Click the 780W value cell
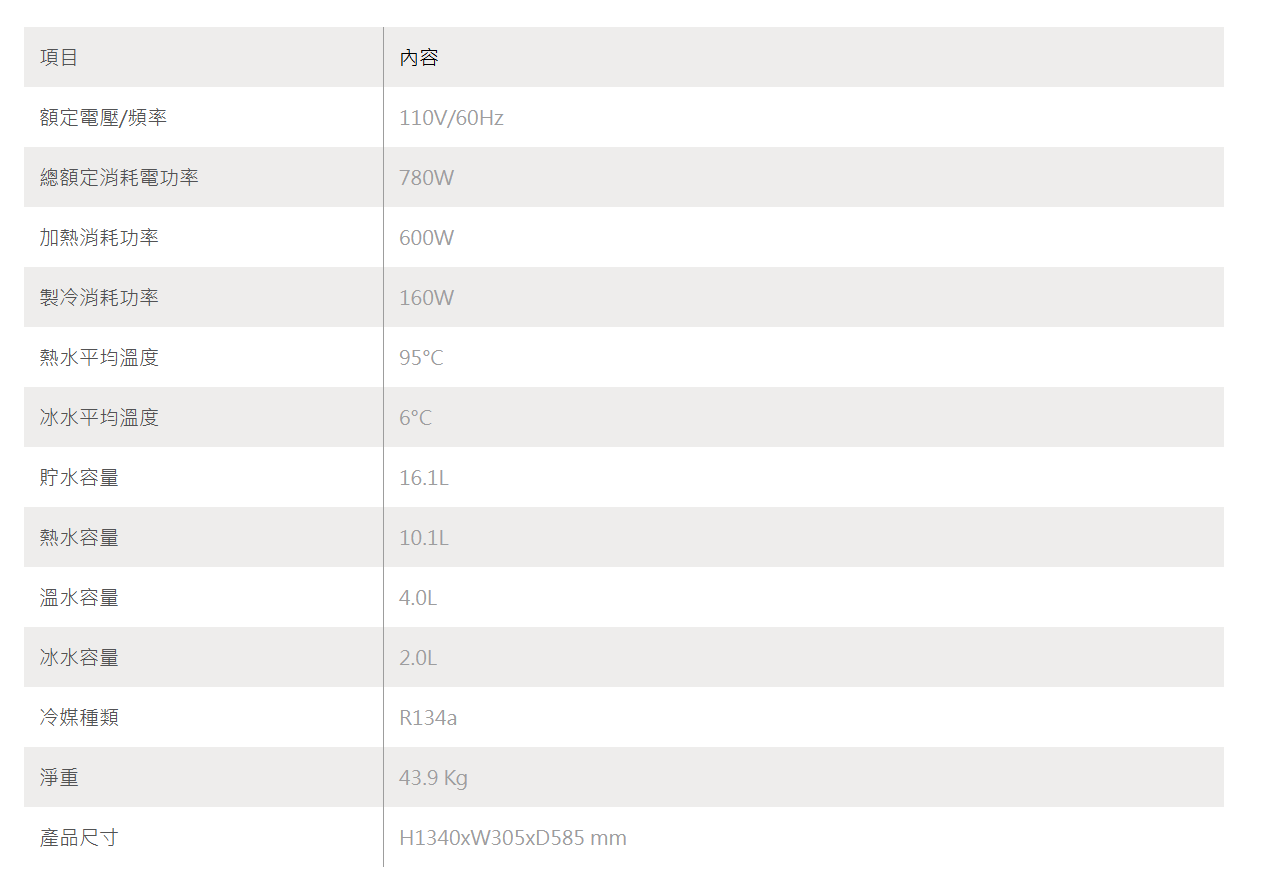The image size is (1278, 876). pyautogui.click(x=426, y=178)
